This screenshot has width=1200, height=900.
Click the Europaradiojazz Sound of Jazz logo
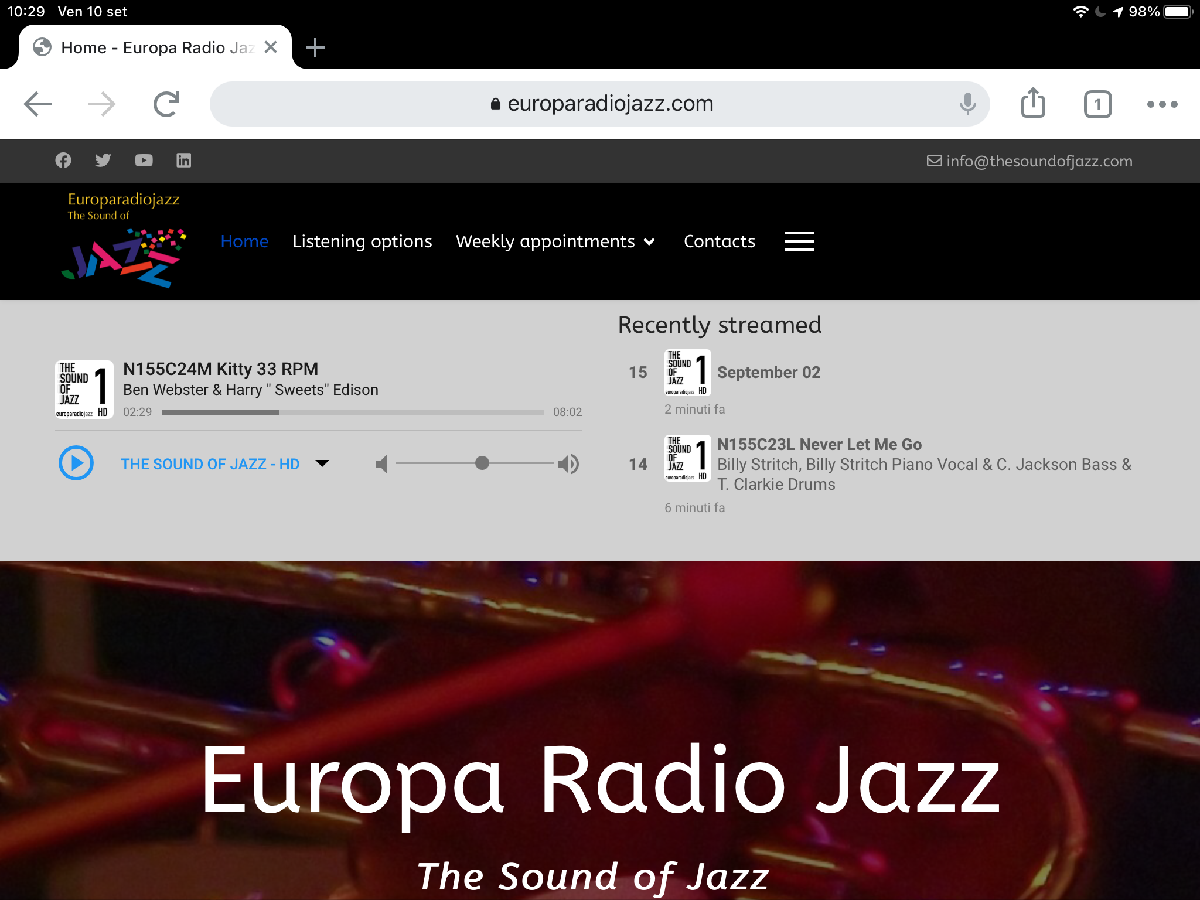123,239
